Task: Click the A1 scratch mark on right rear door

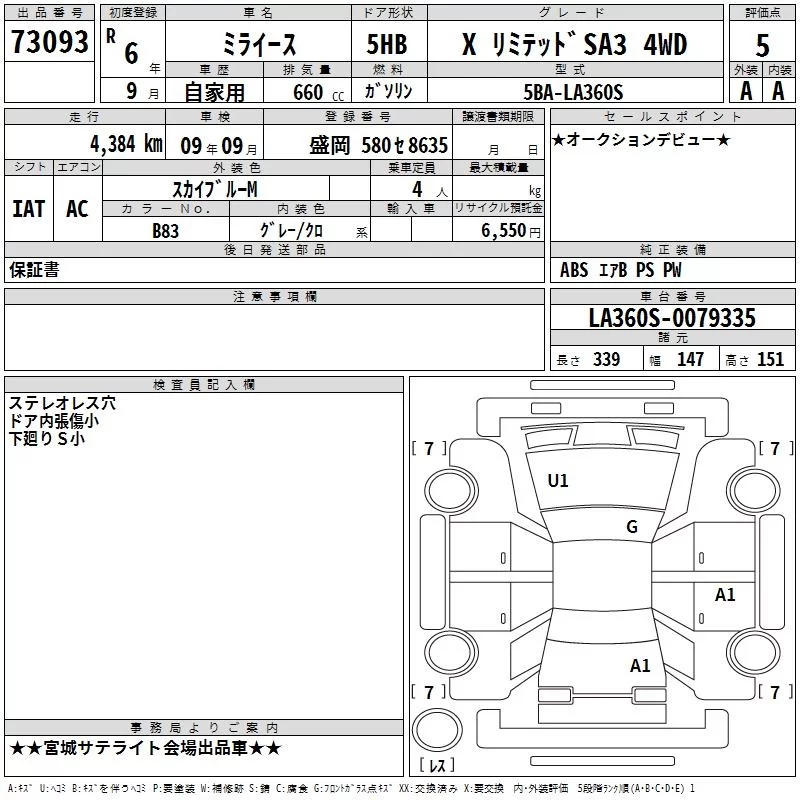Action: [x=725, y=595]
